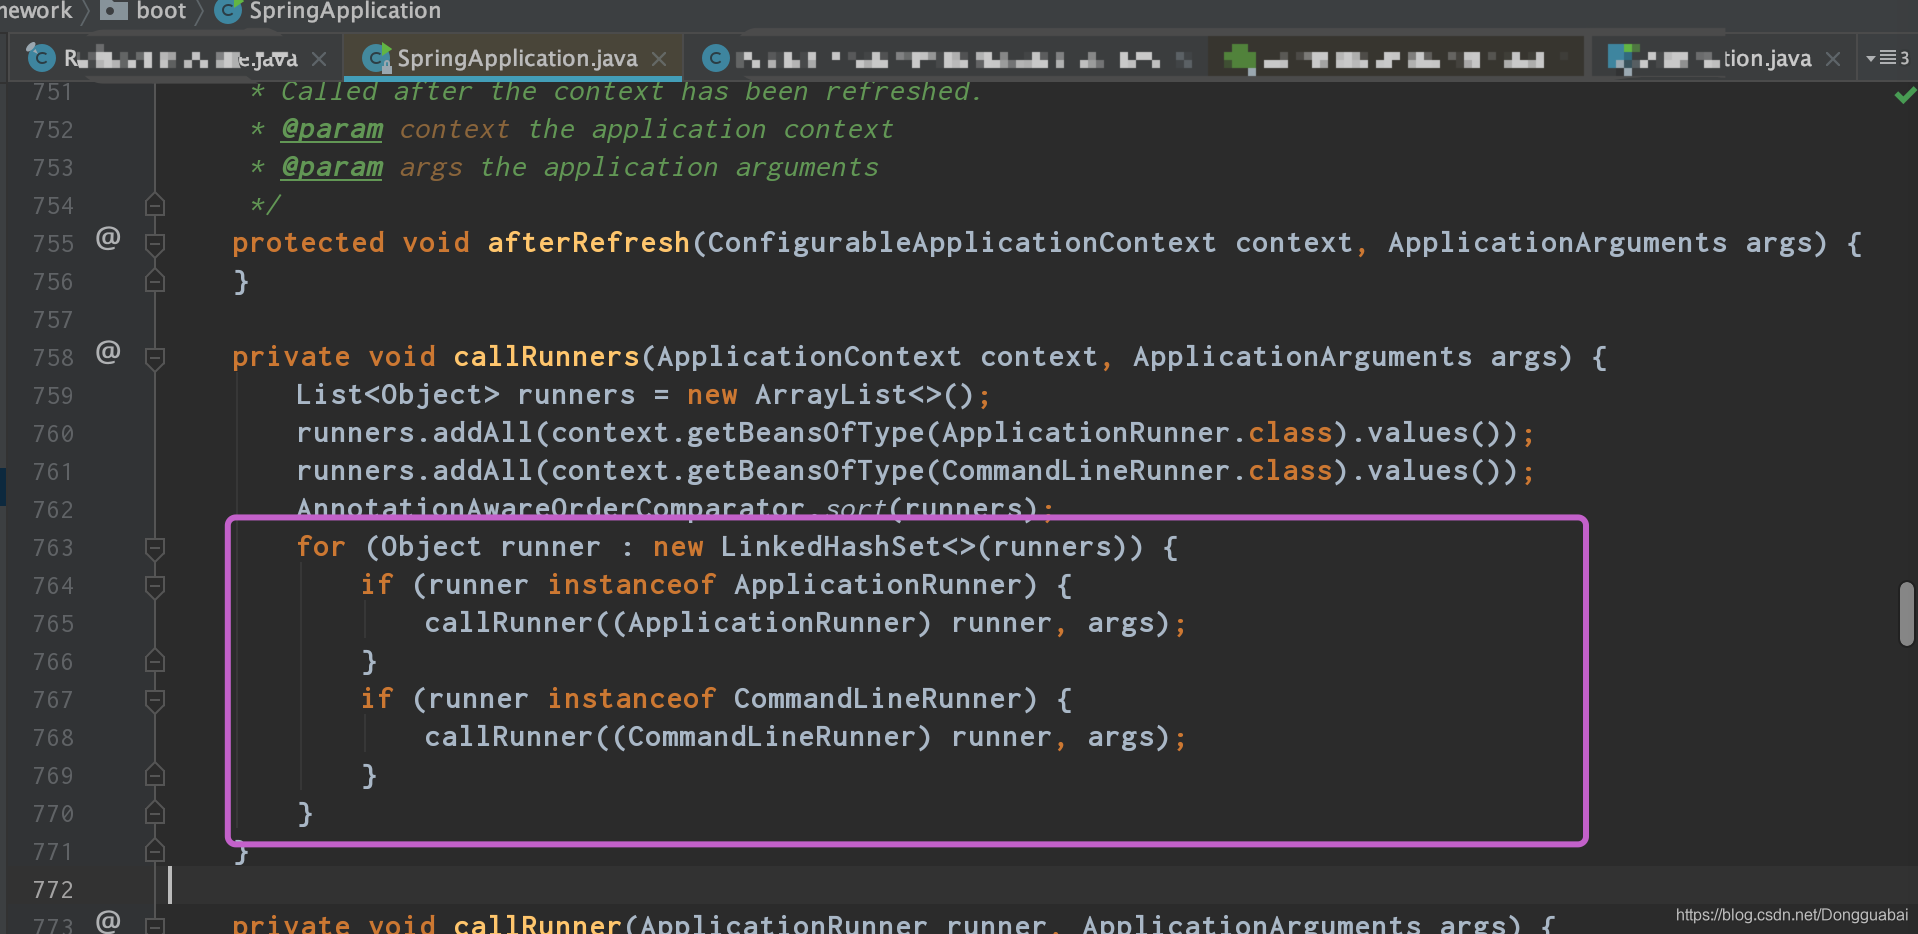Collapse the afterRefresh method with its fold arrow
Screen dimensions: 1918x934
coord(155,243)
